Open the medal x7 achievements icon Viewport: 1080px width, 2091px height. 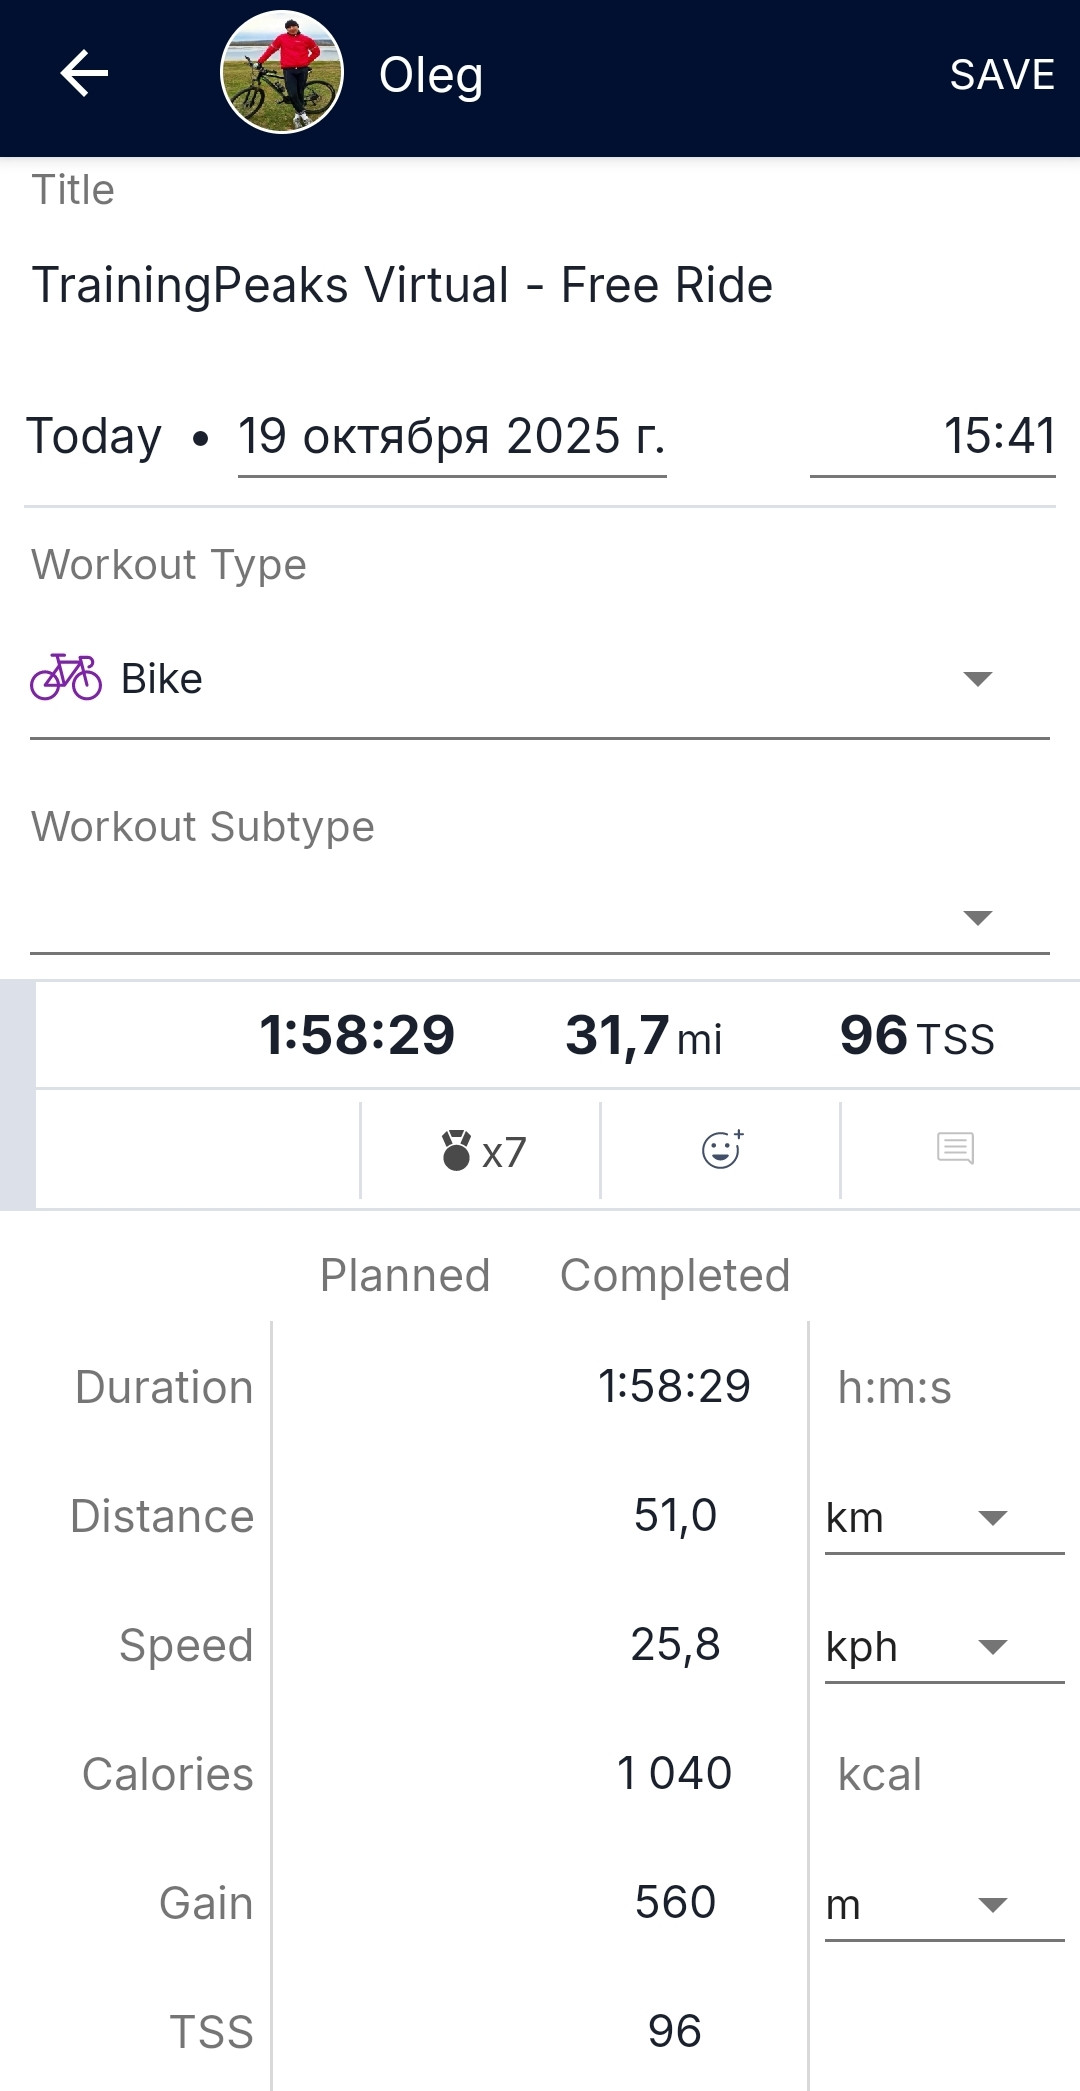(482, 1151)
